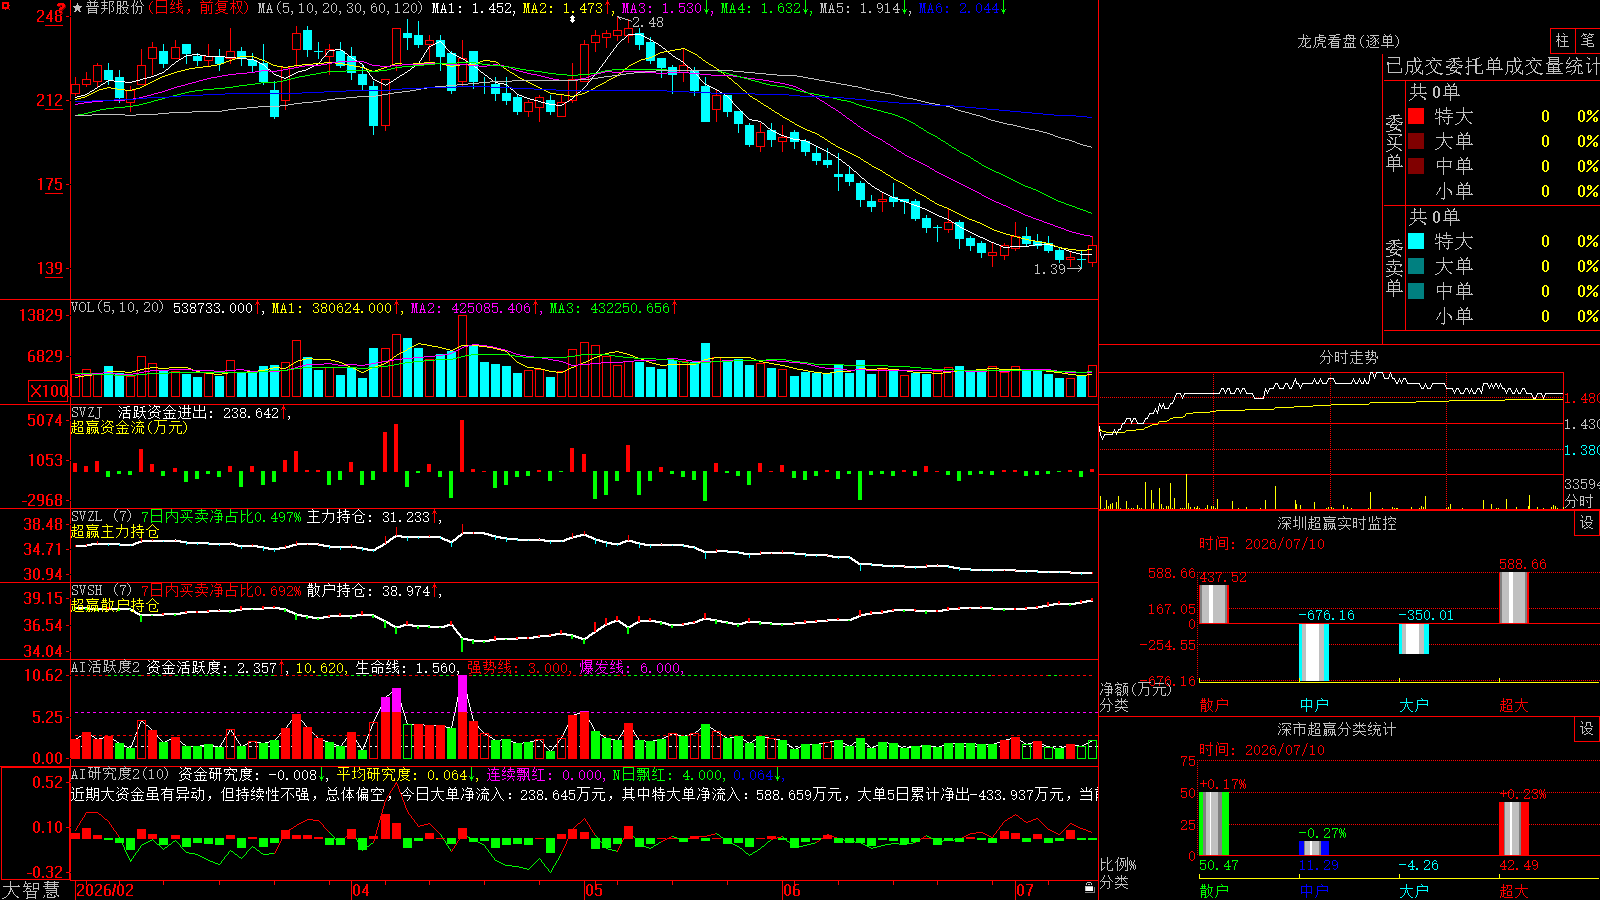
Task: Click the SVSH indicator name
Action: [x=87, y=590]
